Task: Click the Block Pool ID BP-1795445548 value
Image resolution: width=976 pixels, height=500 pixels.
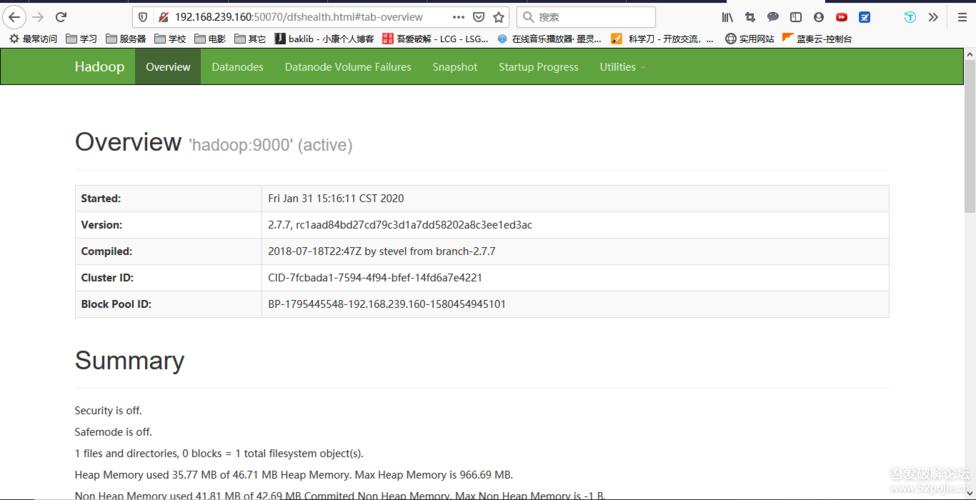Action: click(x=387, y=304)
